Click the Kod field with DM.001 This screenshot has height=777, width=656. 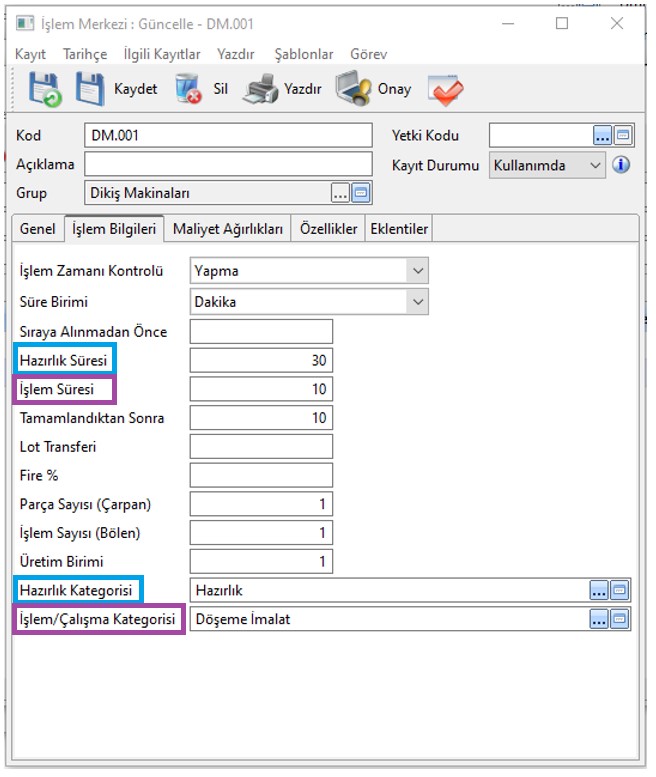pos(228,135)
